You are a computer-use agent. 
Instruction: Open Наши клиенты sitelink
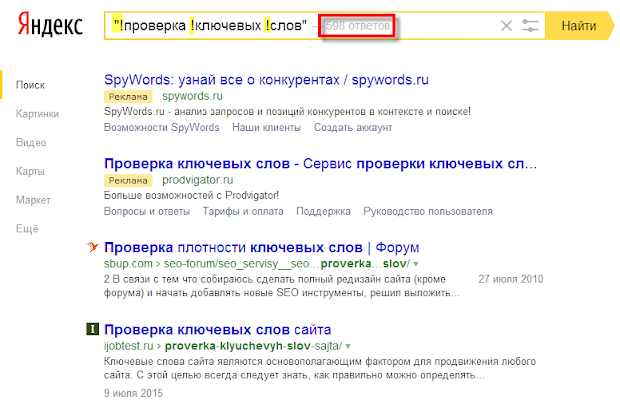(x=267, y=127)
